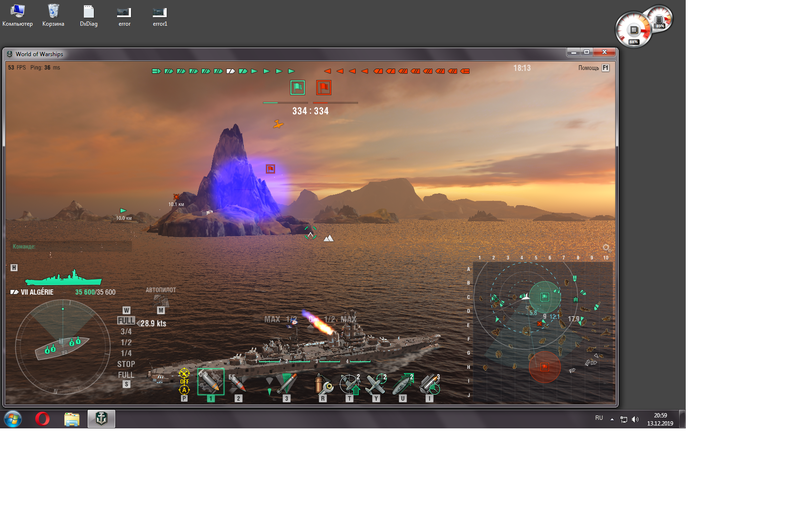Click the red enemy base on minimap
The width and height of the screenshot is (800, 515).
click(543, 365)
